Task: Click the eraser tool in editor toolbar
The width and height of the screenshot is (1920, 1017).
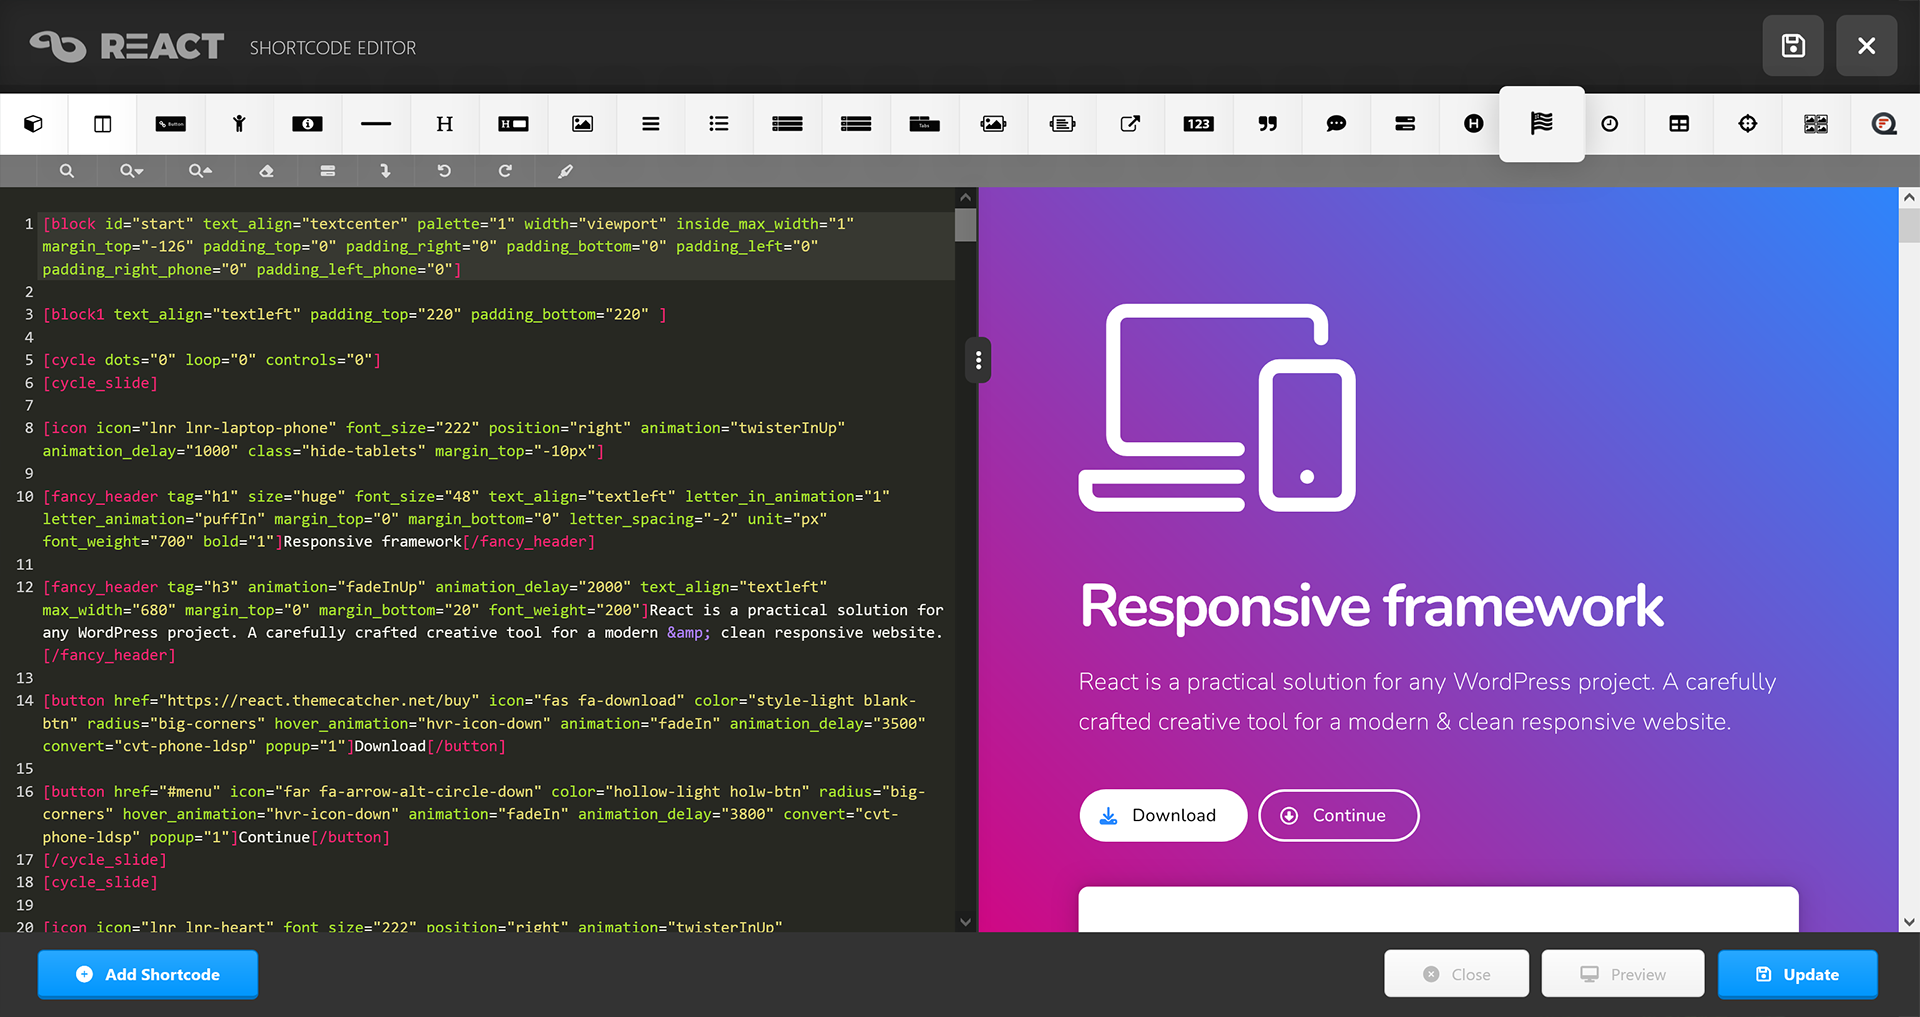Action: [266, 171]
